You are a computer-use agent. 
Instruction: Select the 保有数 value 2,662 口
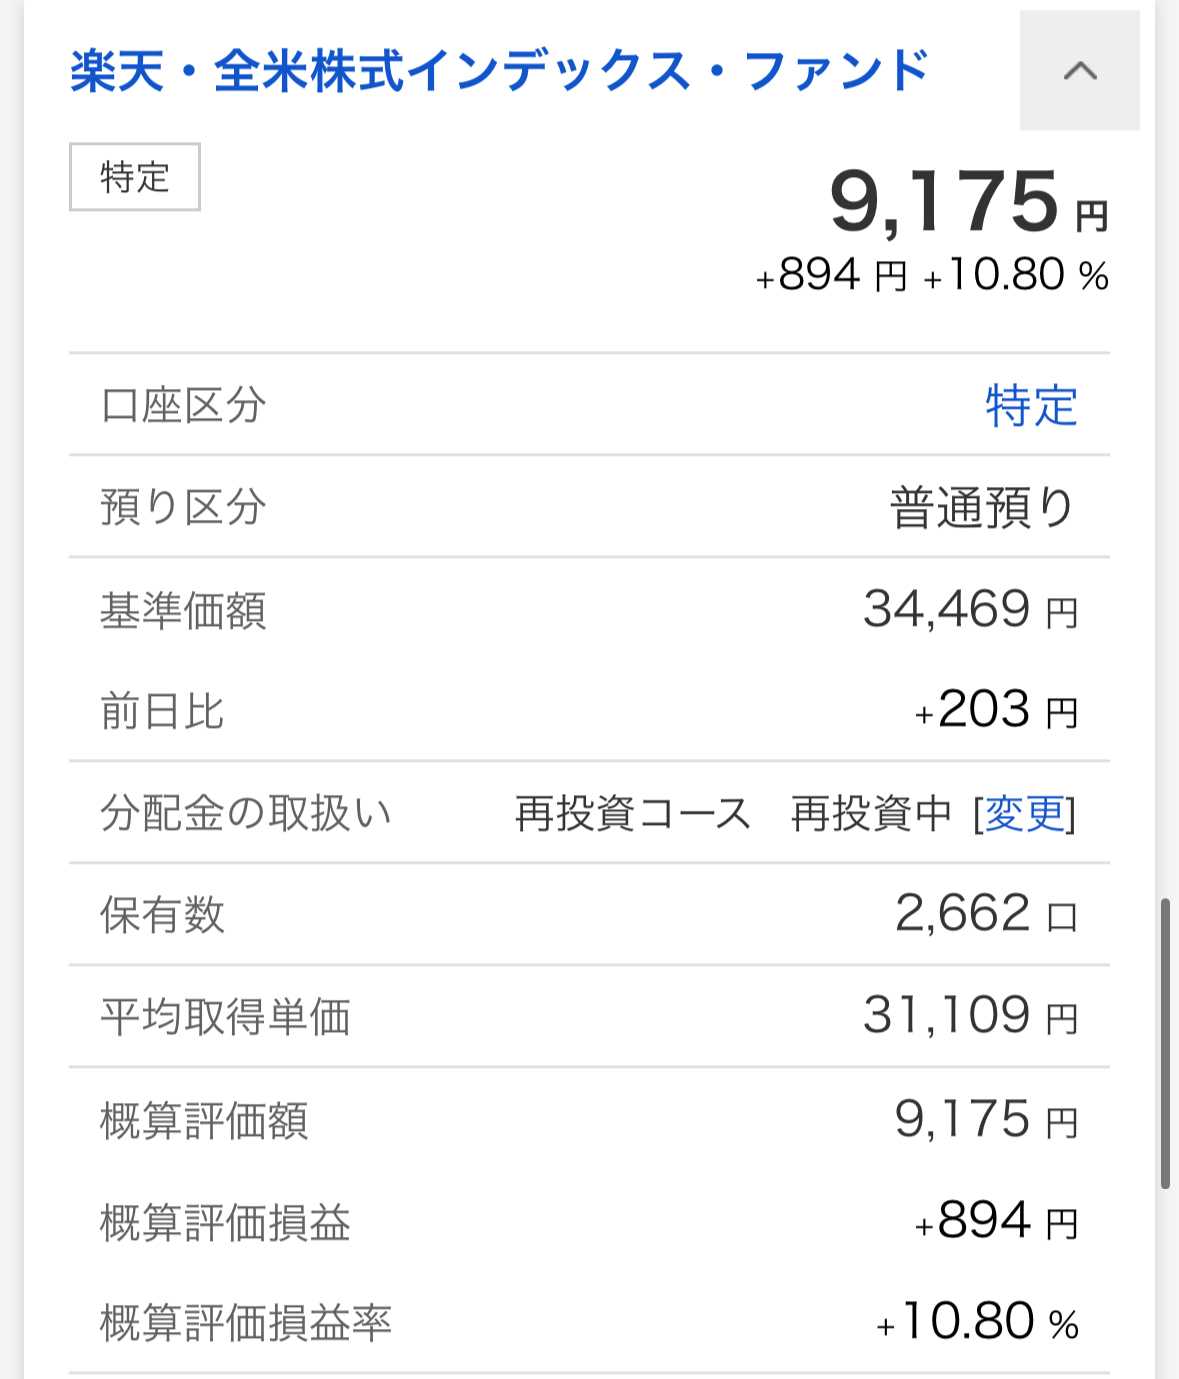pyautogui.click(x=986, y=914)
